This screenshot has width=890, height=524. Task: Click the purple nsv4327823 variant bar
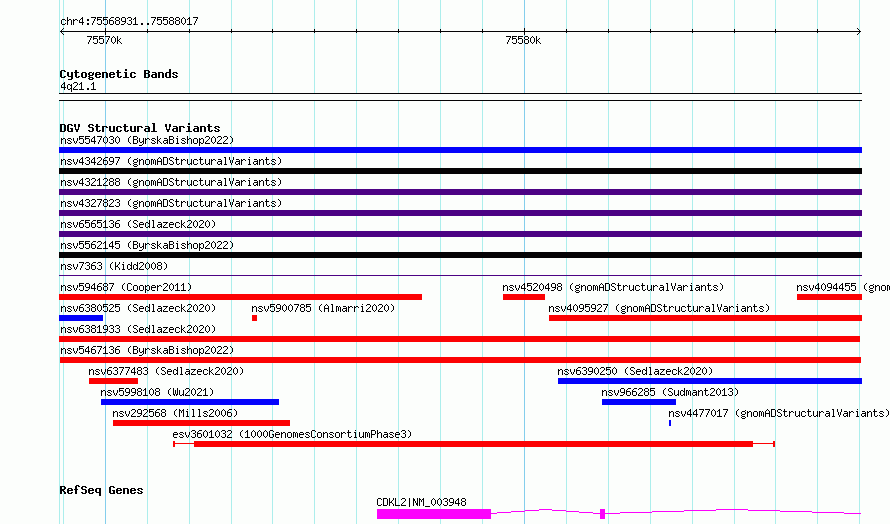pyautogui.click(x=460, y=213)
